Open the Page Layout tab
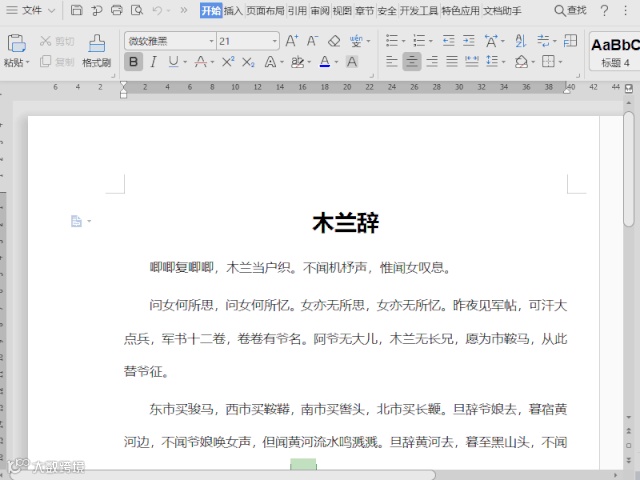Viewport: 640px width, 480px height. pyautogui.click(x=265, y=11)
